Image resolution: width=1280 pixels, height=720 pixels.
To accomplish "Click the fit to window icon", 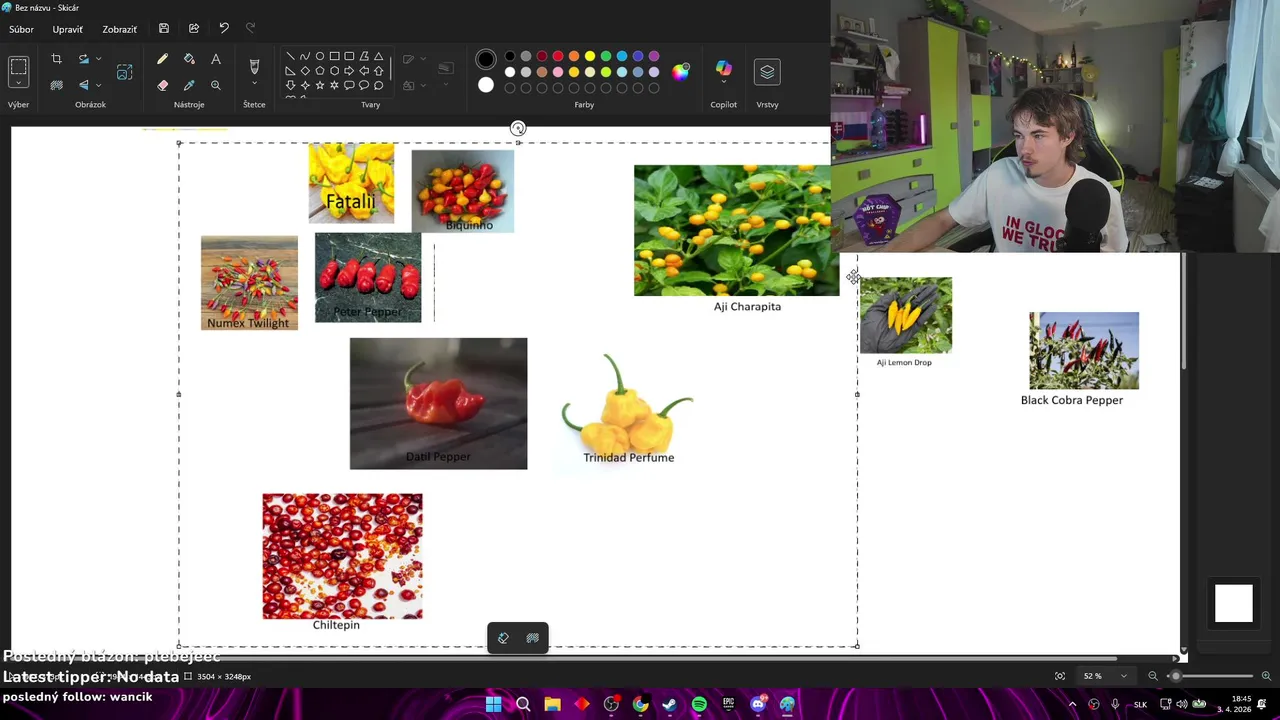I will click(1060, 676).
